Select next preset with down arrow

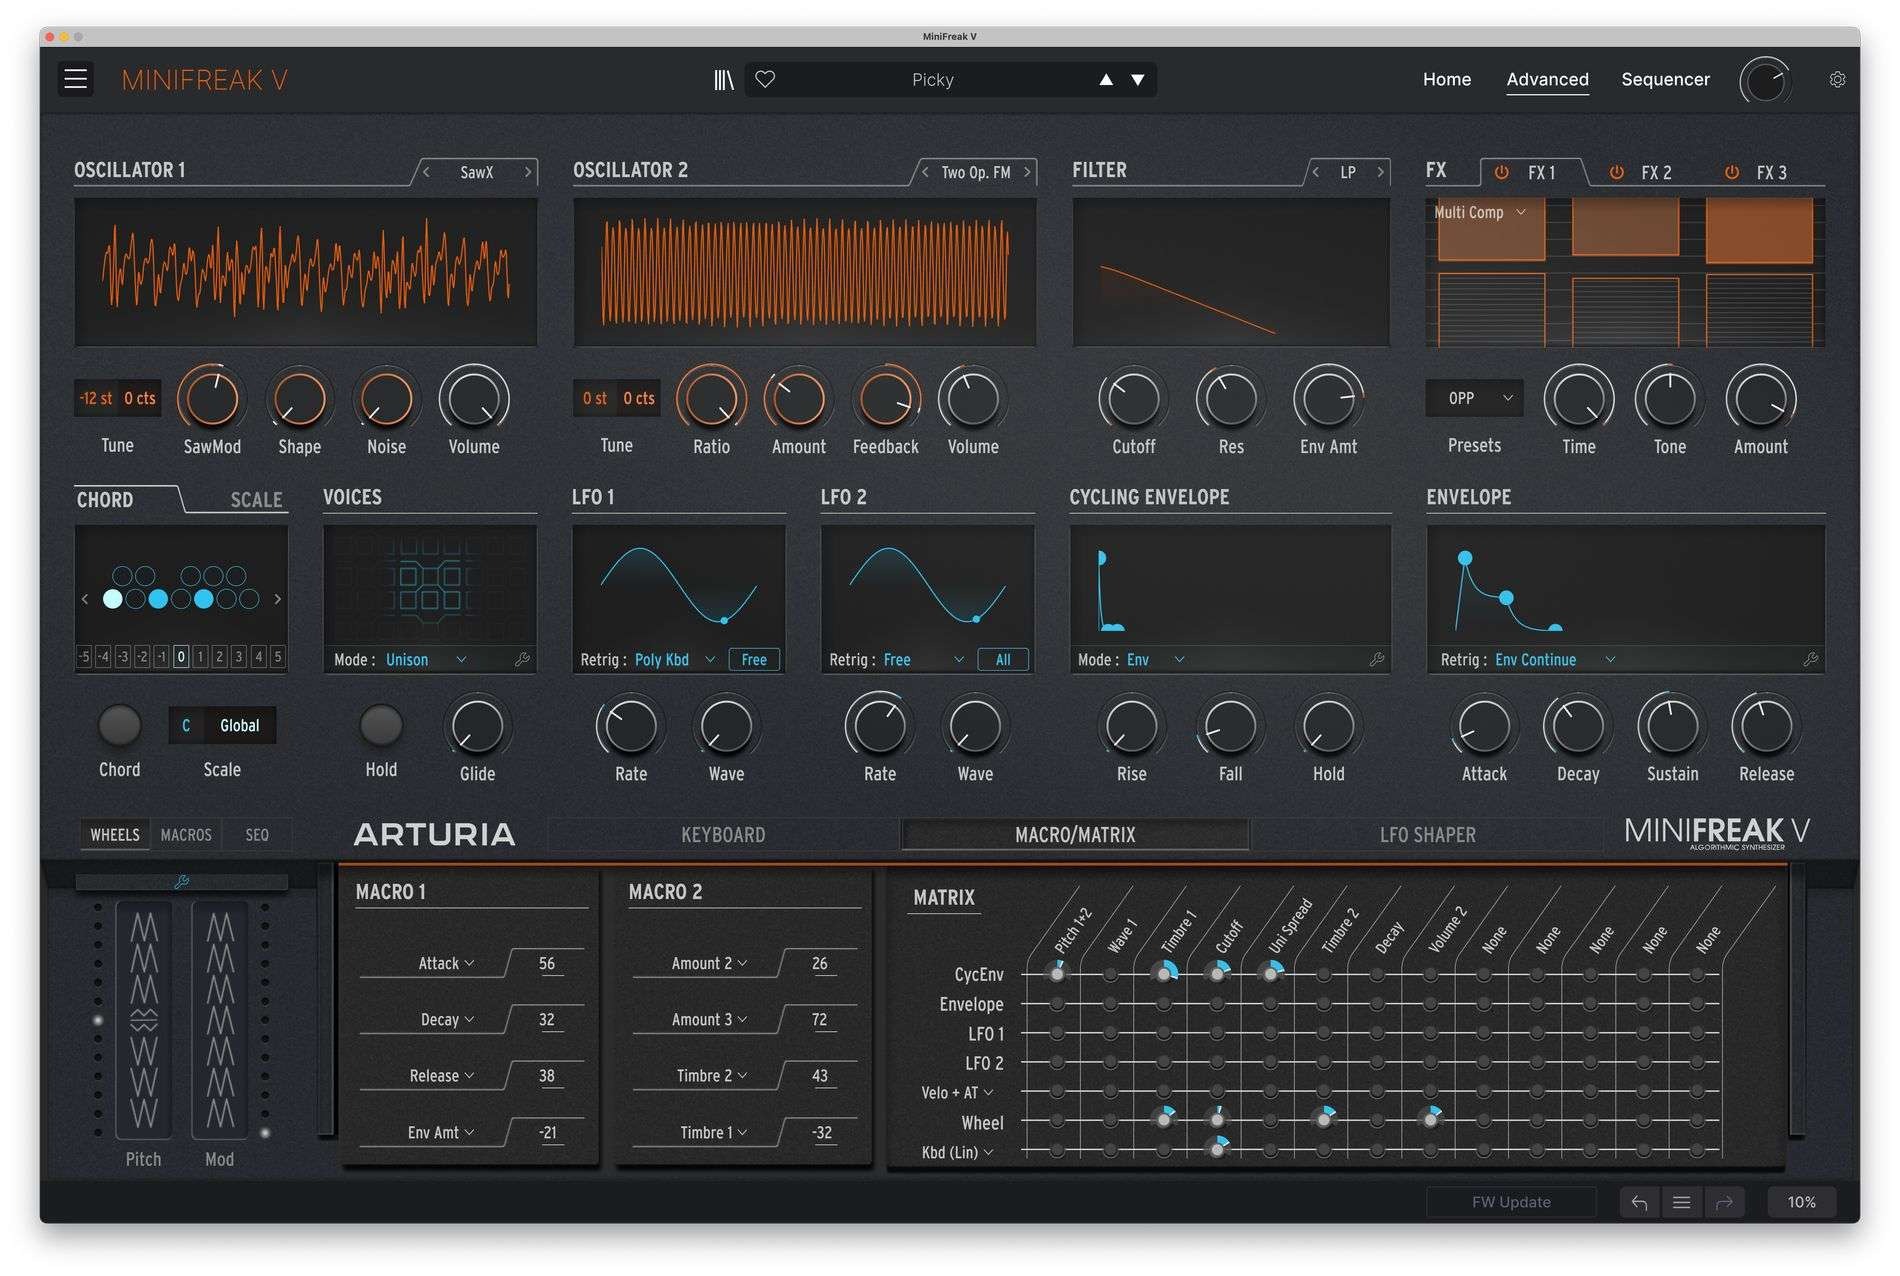(1137, 80)
